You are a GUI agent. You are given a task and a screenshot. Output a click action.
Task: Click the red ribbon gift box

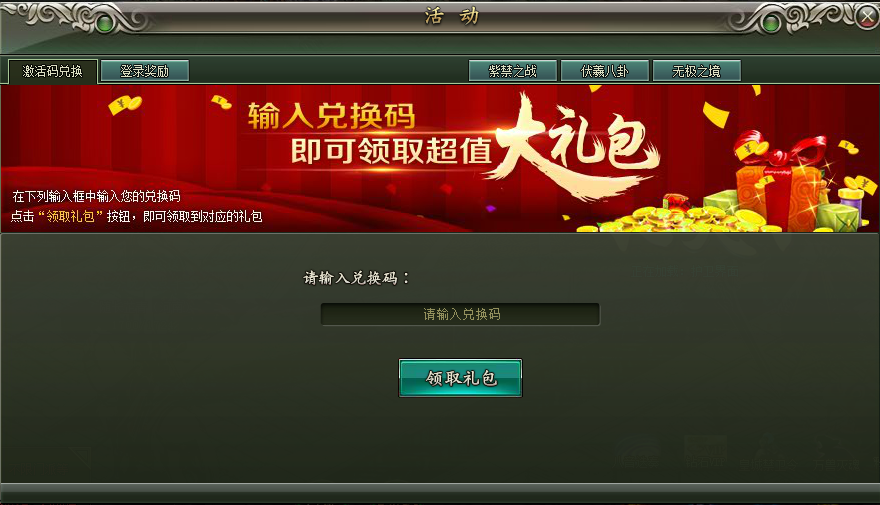pos(780,180)
